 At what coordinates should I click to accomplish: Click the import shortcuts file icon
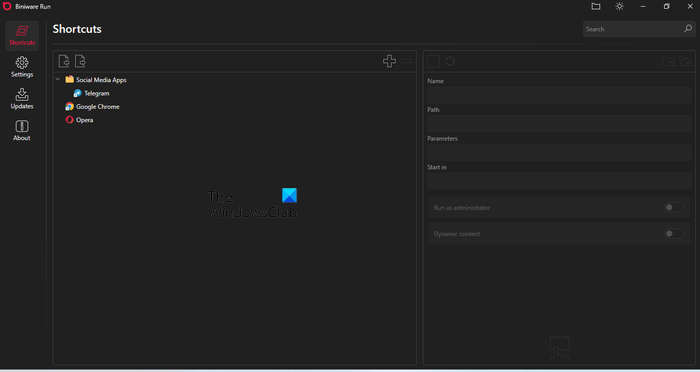coord(64,61)
